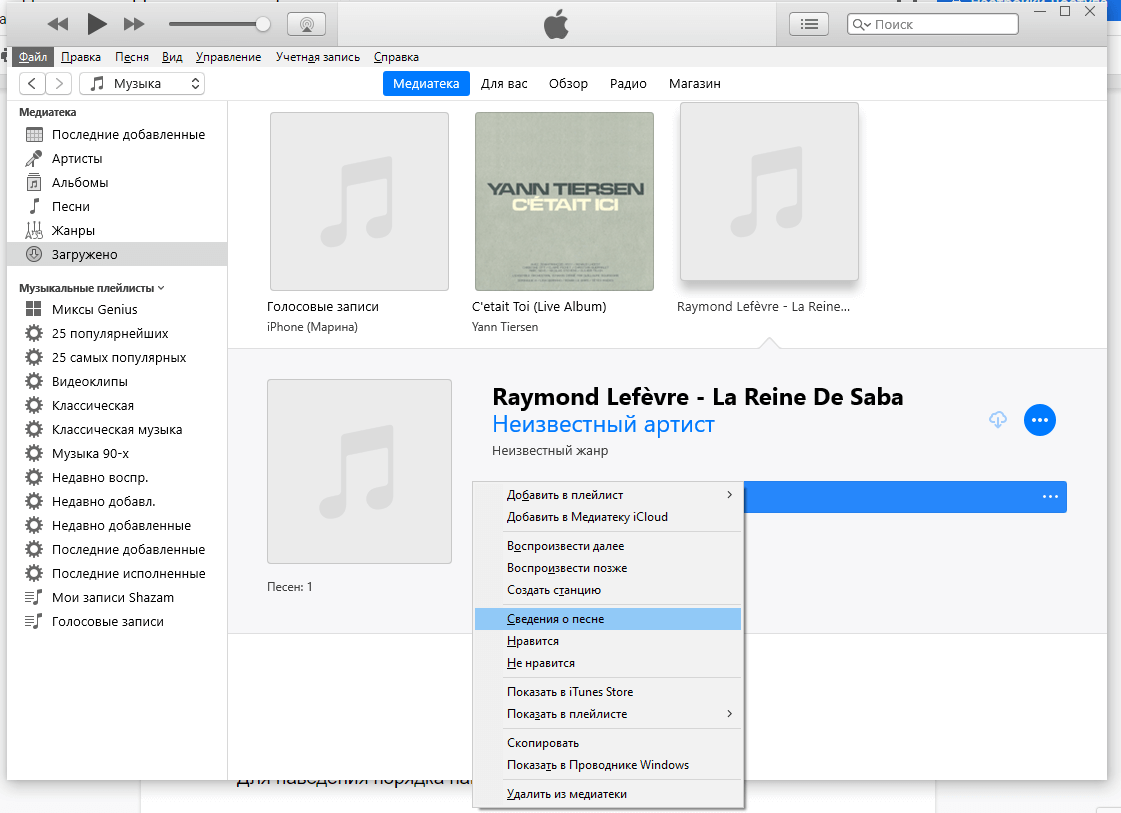Focus the Поиск search field
The image size is (1121, 813).
[932, 24]
